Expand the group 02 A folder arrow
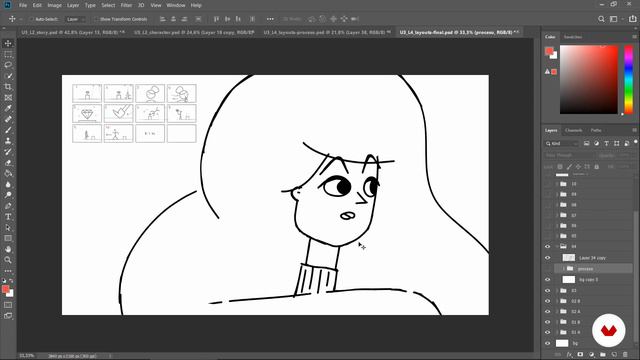 pos(558,311)
